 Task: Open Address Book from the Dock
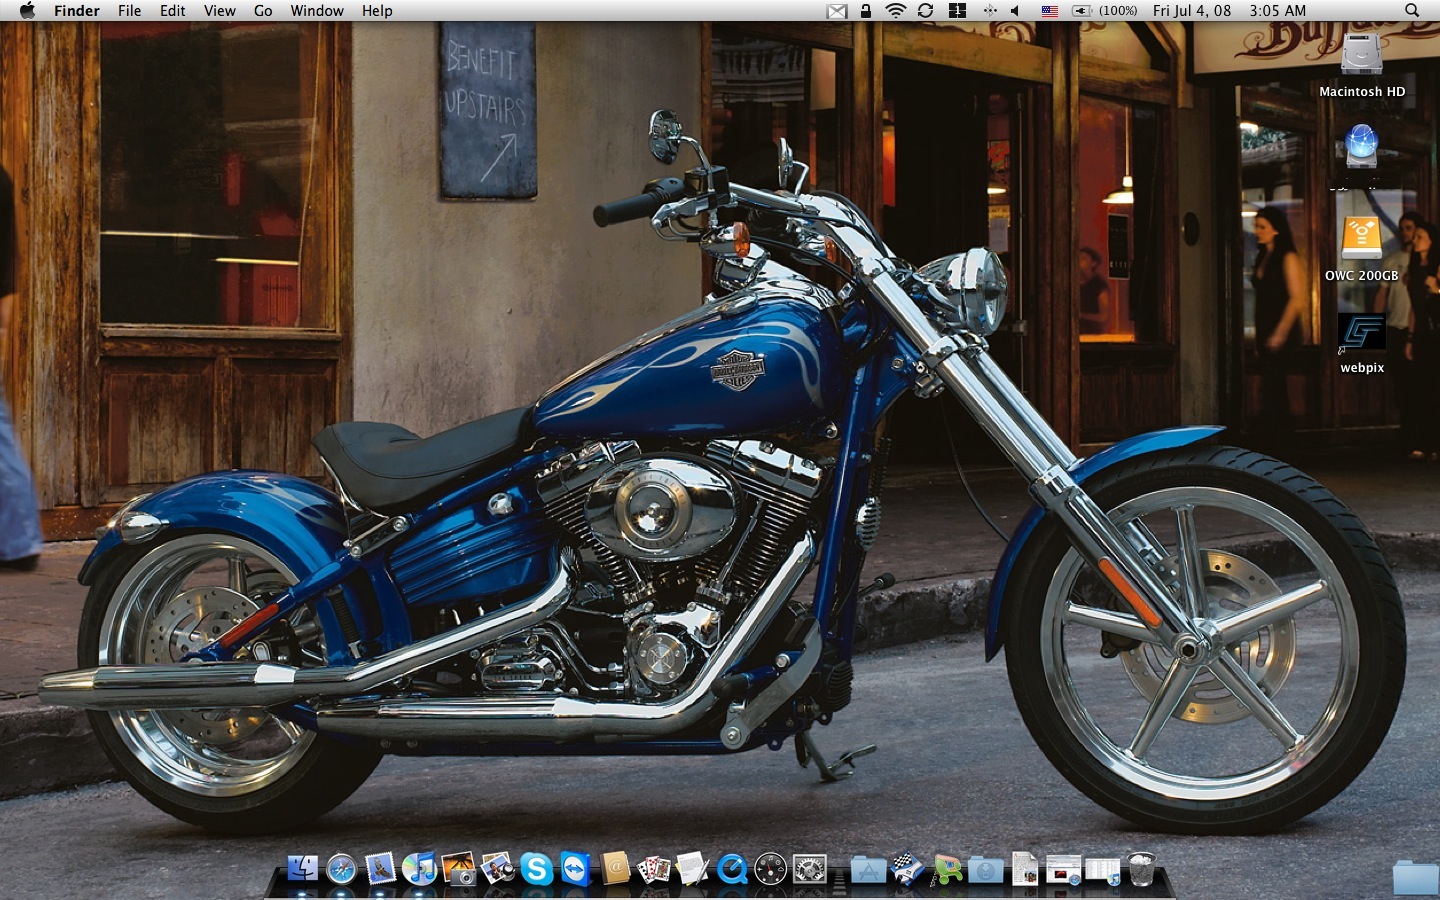coord(614,869)
